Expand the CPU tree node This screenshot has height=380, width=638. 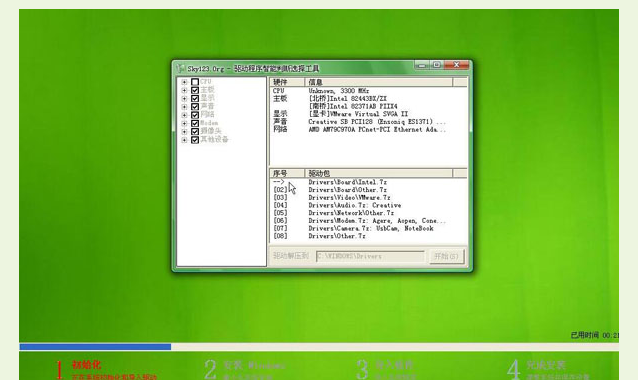pos(184,82)
